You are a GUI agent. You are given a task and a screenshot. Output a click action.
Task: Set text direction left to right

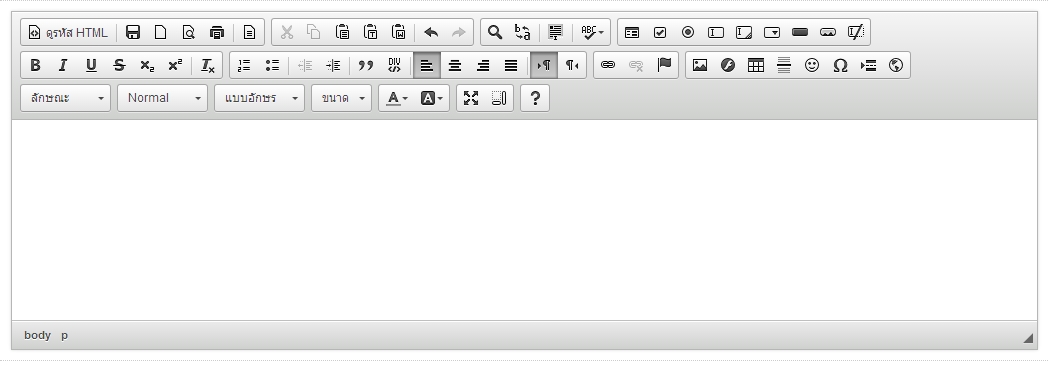pyautogui.click(x=544, y=65)
